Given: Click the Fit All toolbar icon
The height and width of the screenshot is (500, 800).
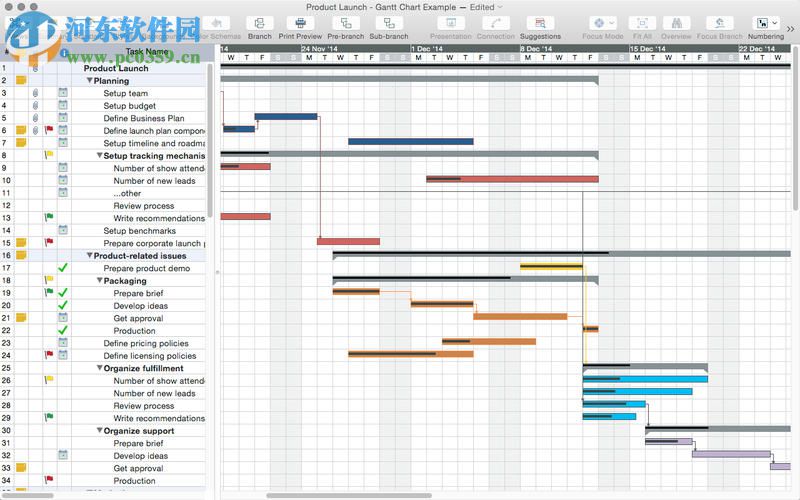Looking at the screenshot, I should click(642, 23).
